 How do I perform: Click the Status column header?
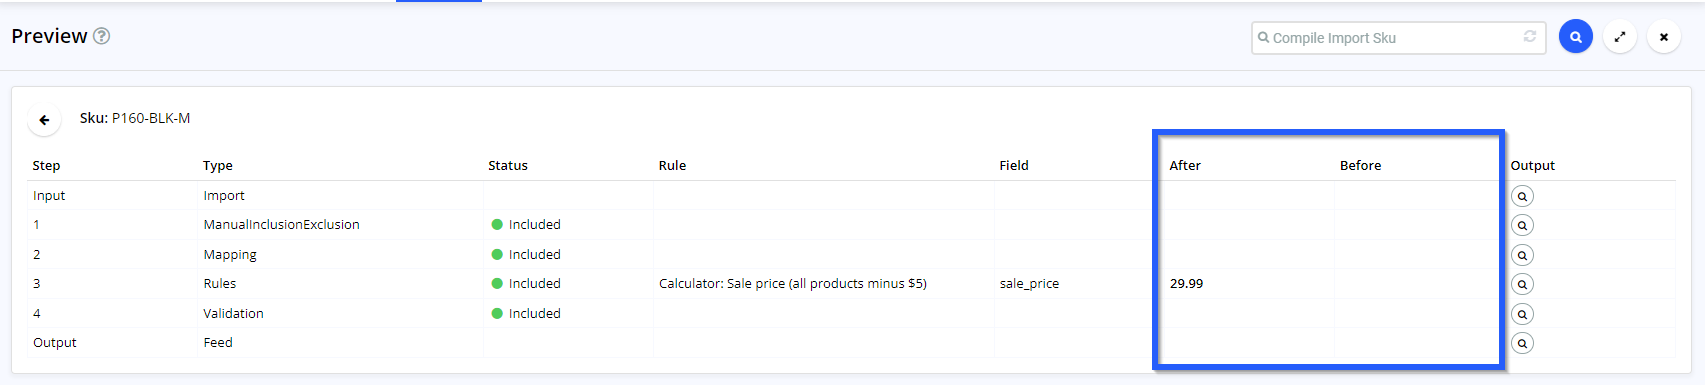508,166
